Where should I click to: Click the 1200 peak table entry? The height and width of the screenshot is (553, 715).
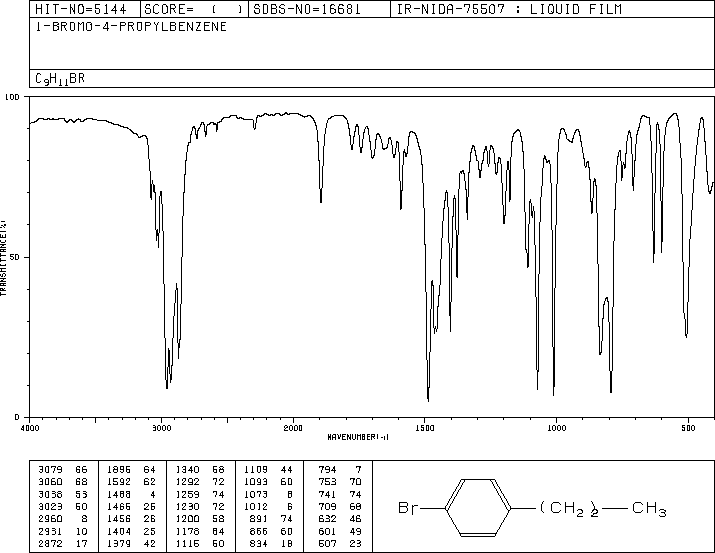point(187,519)
